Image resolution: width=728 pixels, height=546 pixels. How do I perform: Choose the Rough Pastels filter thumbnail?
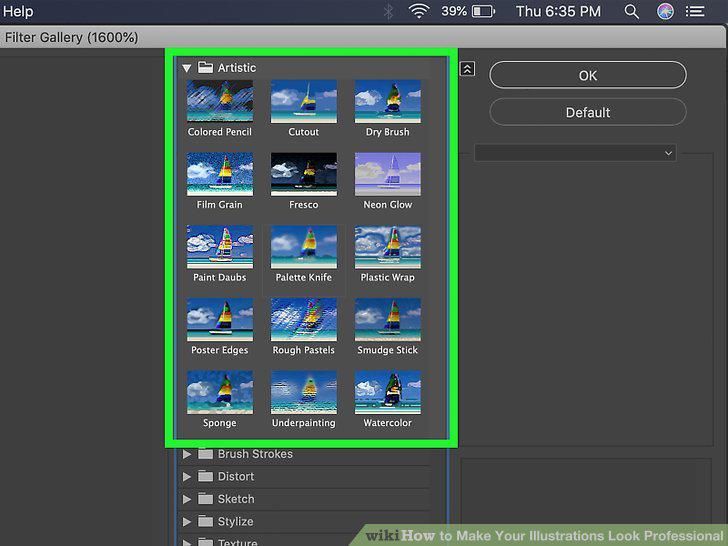tap(304, 319)
